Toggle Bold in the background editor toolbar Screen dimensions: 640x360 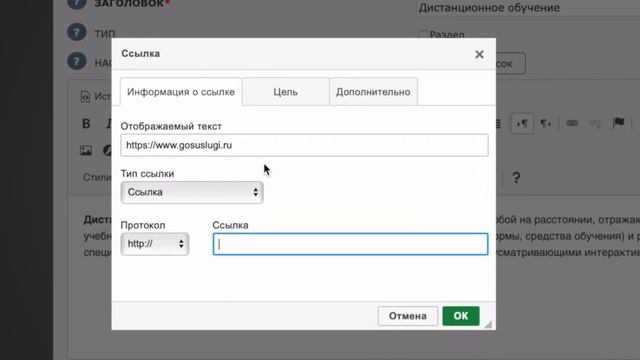click(86, 123)
